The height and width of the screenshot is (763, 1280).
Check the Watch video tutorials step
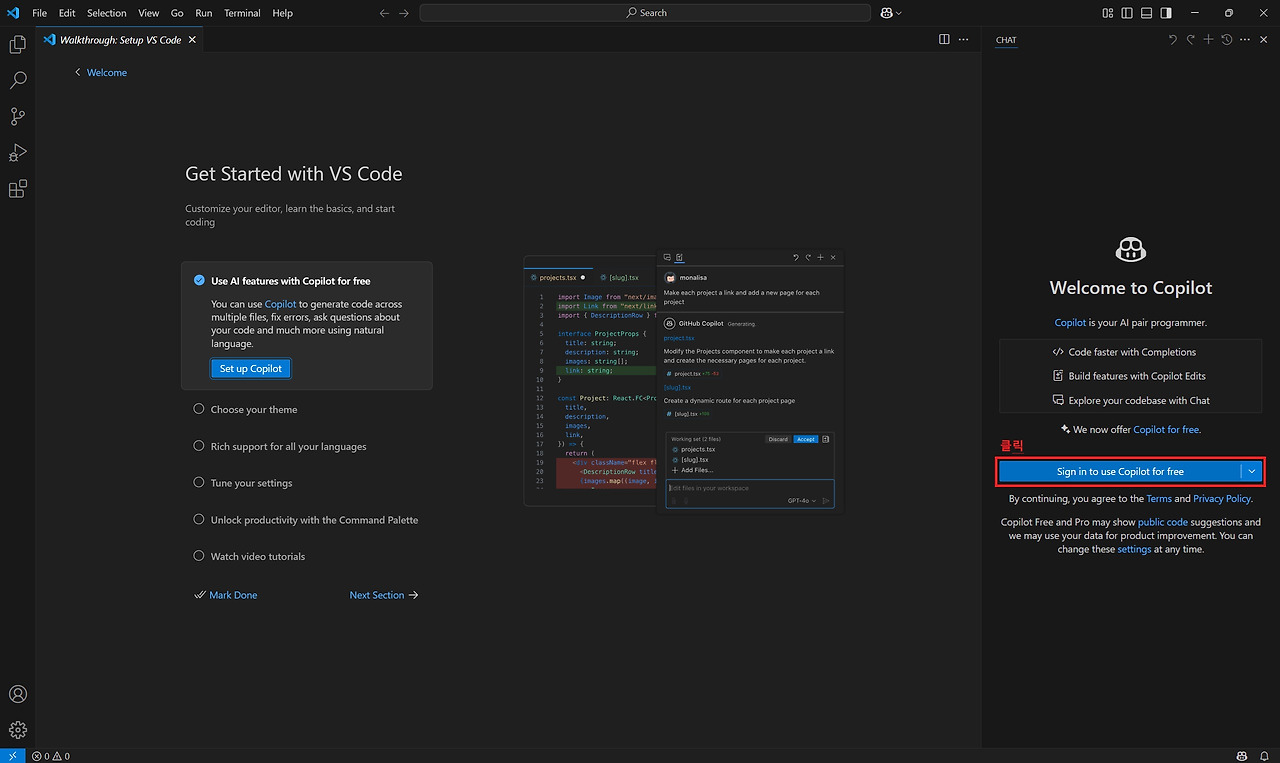coord(197,556)
